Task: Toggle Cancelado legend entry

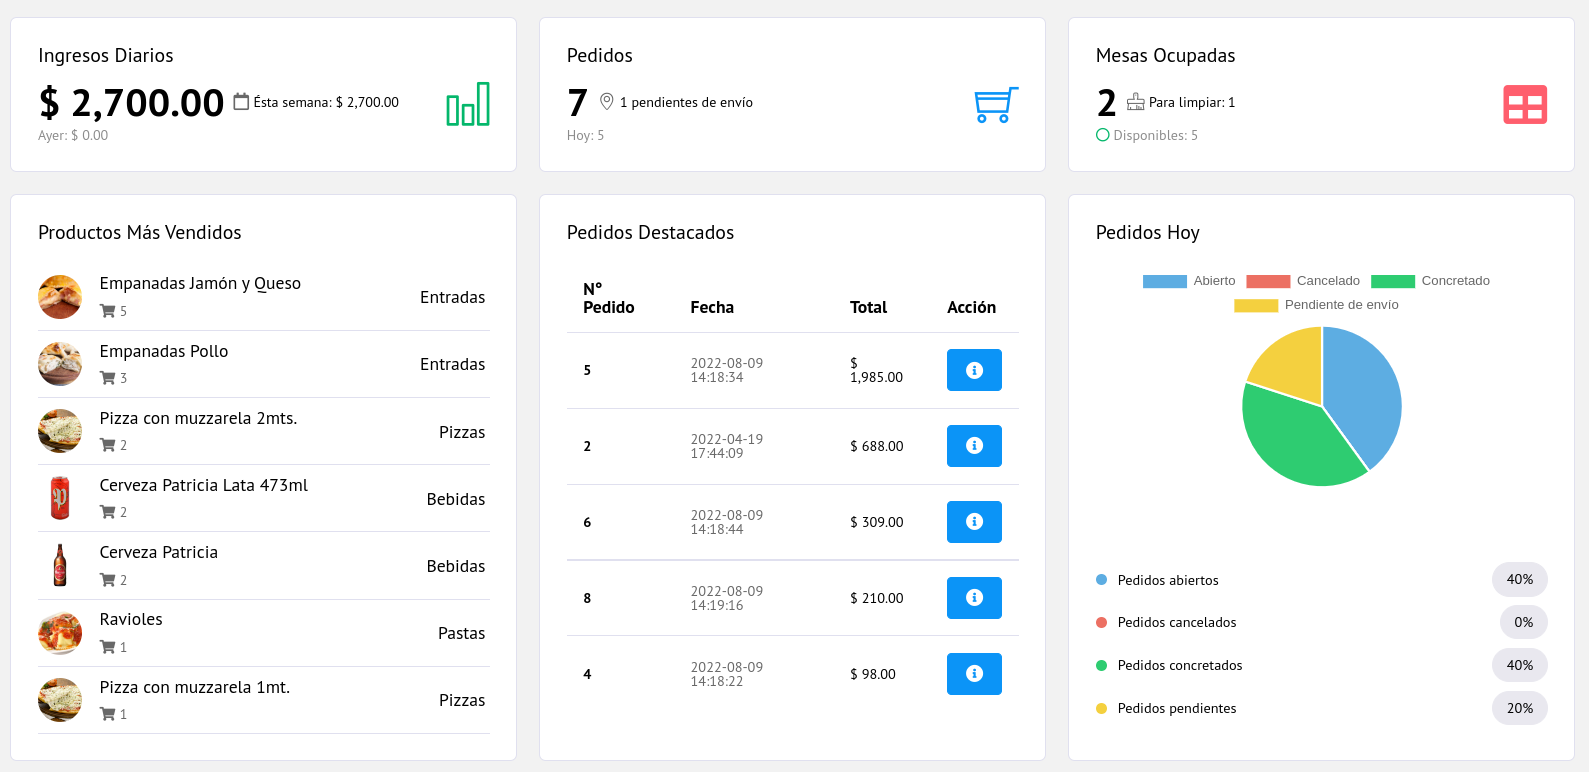Action: coord(1303,281)
